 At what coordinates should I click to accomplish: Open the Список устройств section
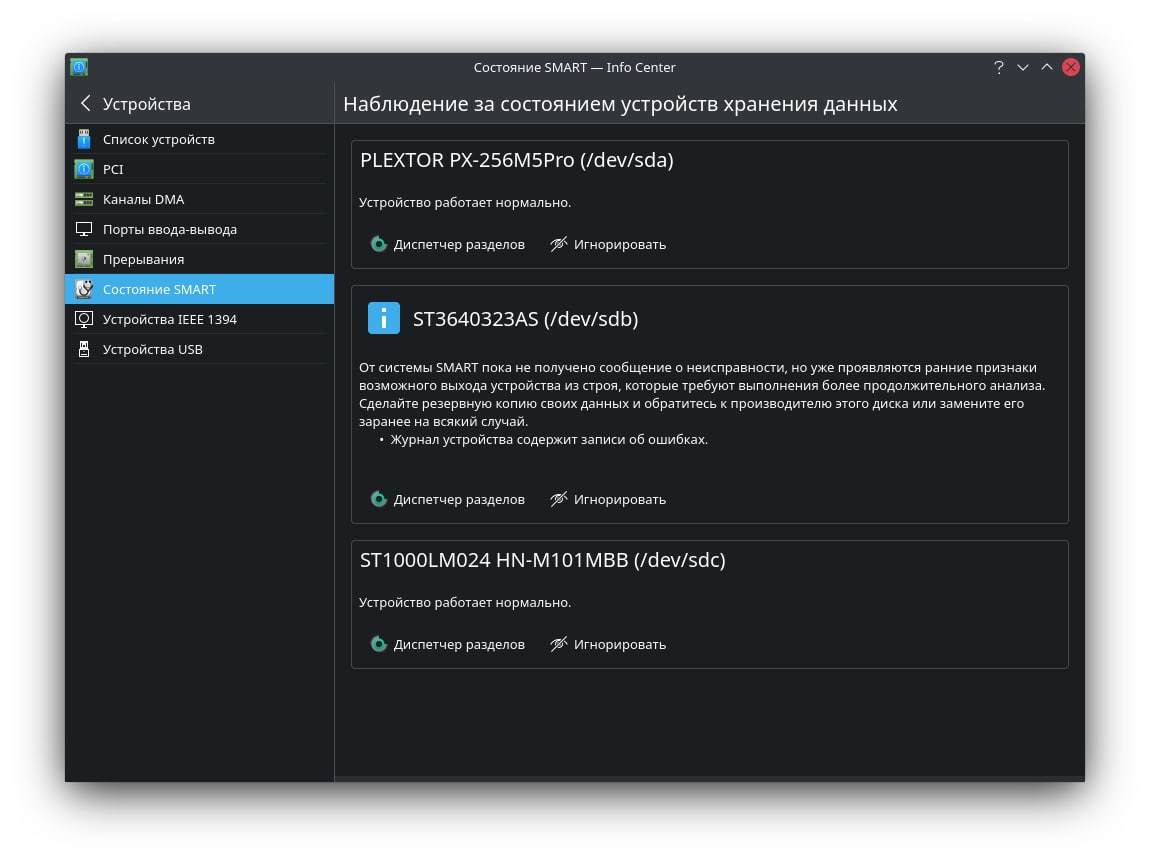pyautogui.click(x=199, y=139)
